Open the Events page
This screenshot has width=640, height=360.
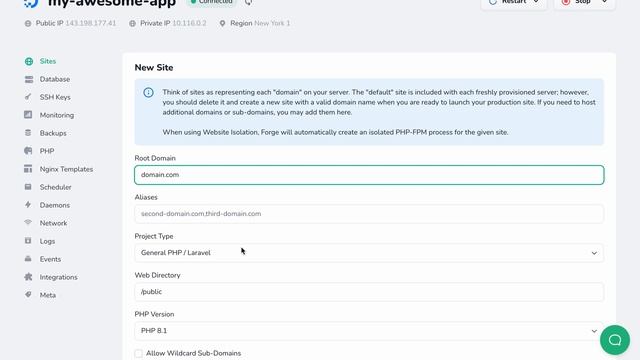pos(50,259)
